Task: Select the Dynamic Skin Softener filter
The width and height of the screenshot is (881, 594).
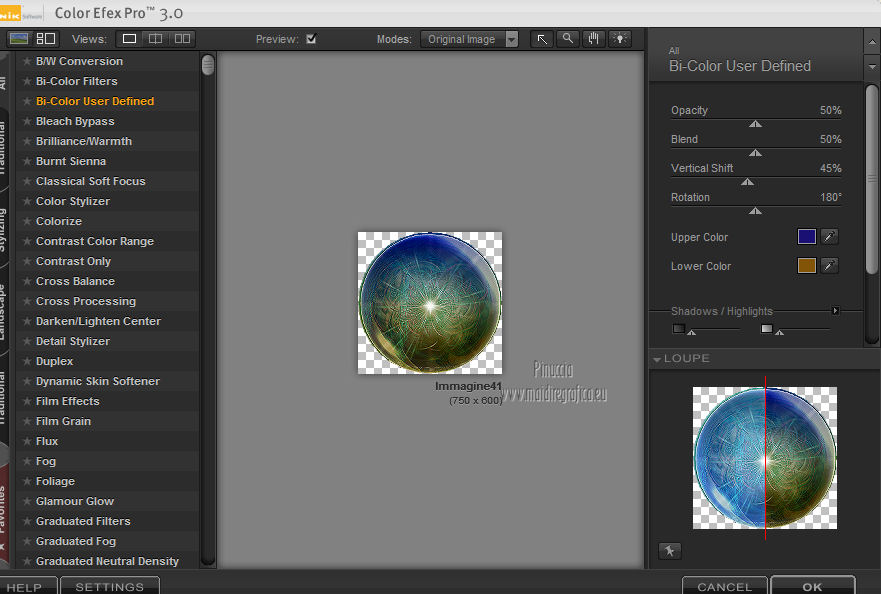Action: 98,381
